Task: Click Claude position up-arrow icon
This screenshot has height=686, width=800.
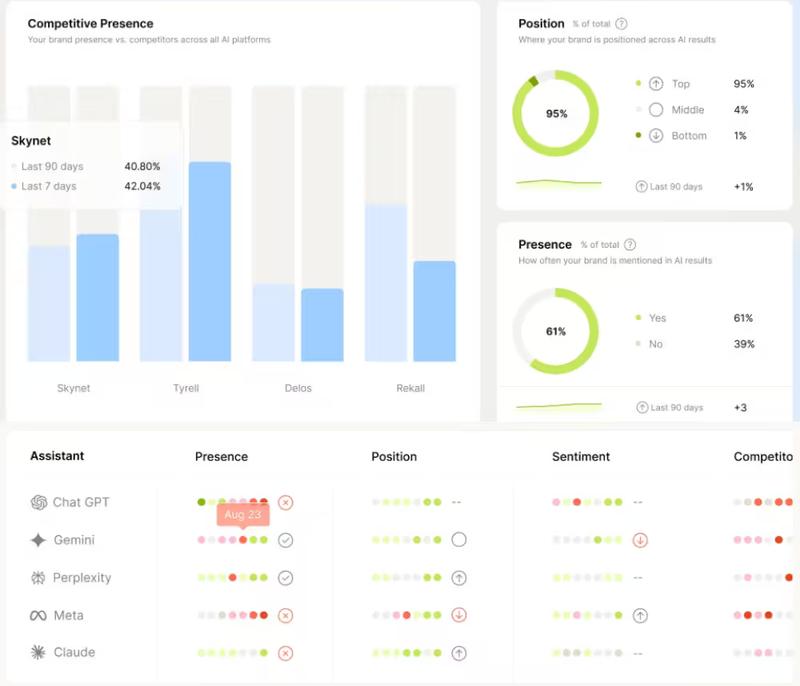Action: pyautogui.click(x=459, y=653)
